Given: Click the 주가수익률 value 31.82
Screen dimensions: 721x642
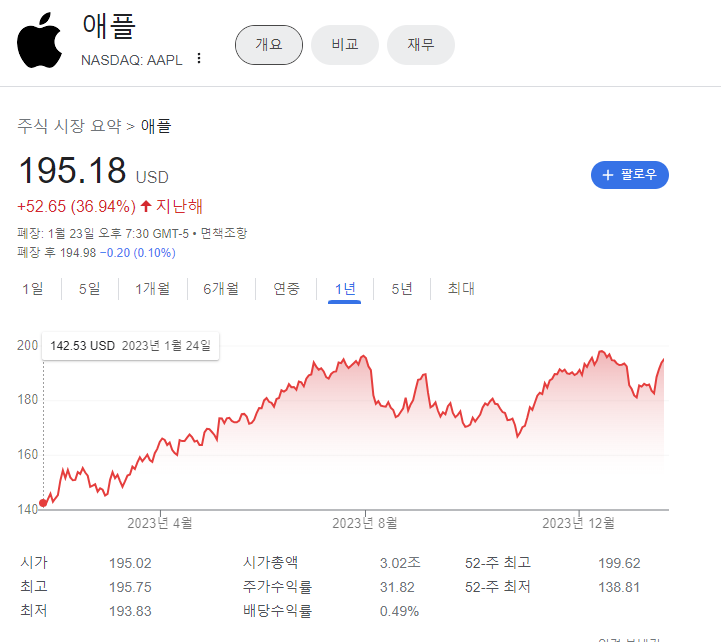Looking at the screenshot, I should pyautogui.click(x=397, y=587).
